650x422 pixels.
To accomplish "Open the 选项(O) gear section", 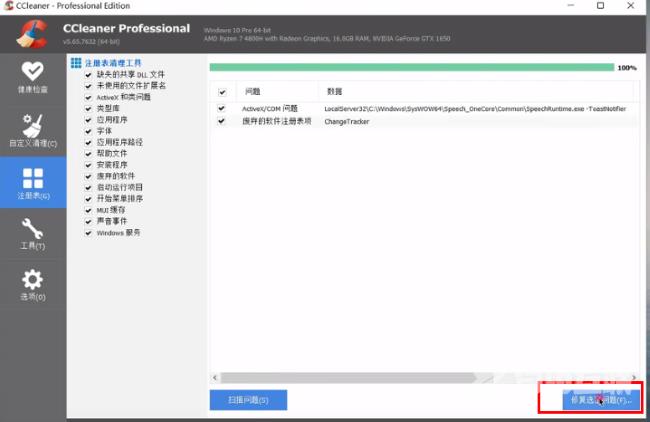I will pyautogui.click(x=33, y=285).
